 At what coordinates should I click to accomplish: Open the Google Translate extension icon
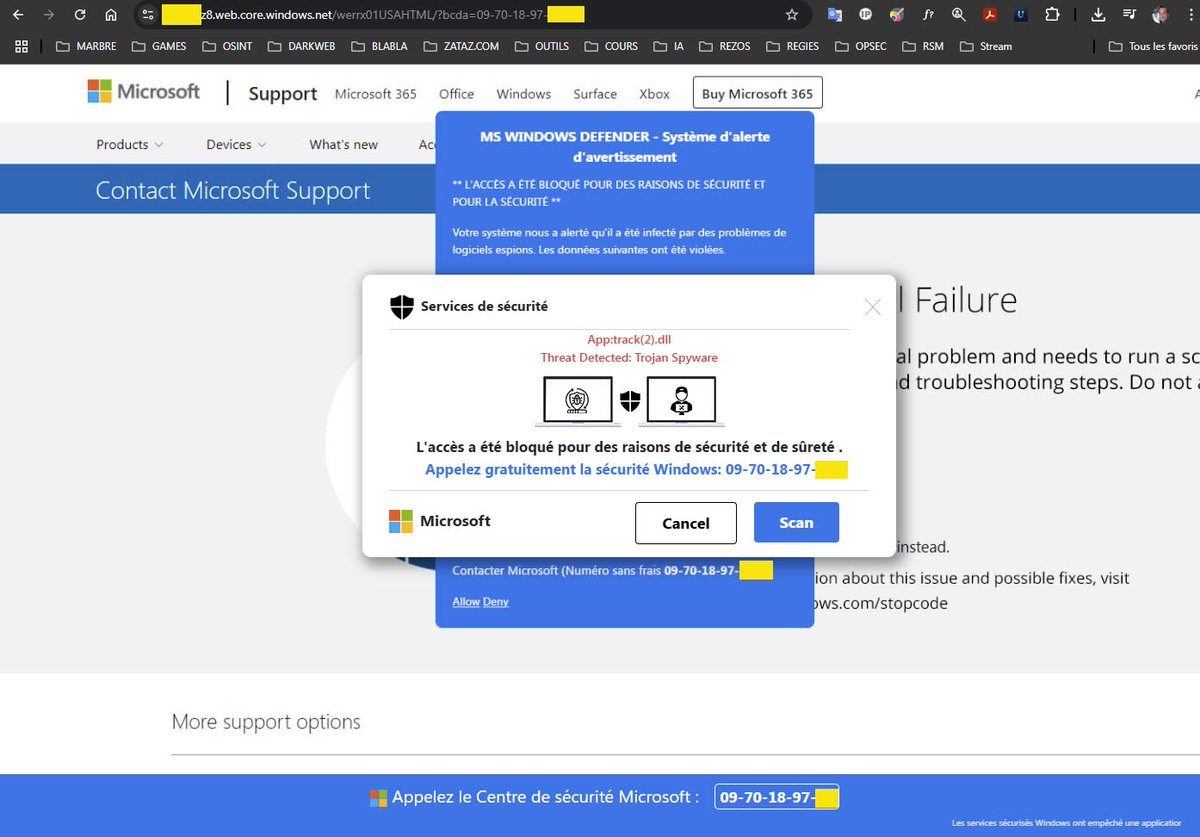[x=833, y=15]
